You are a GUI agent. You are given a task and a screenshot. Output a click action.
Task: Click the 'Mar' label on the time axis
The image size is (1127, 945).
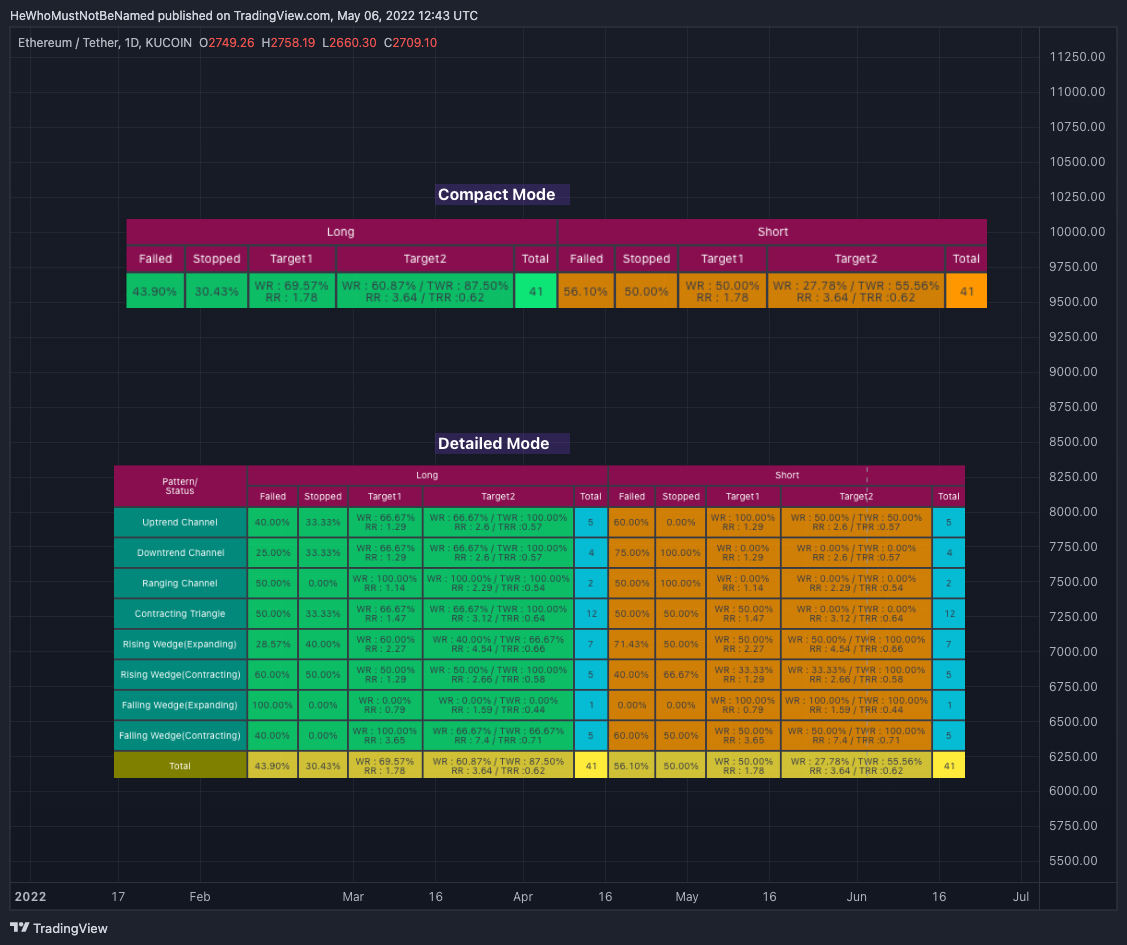coord(353,897)
